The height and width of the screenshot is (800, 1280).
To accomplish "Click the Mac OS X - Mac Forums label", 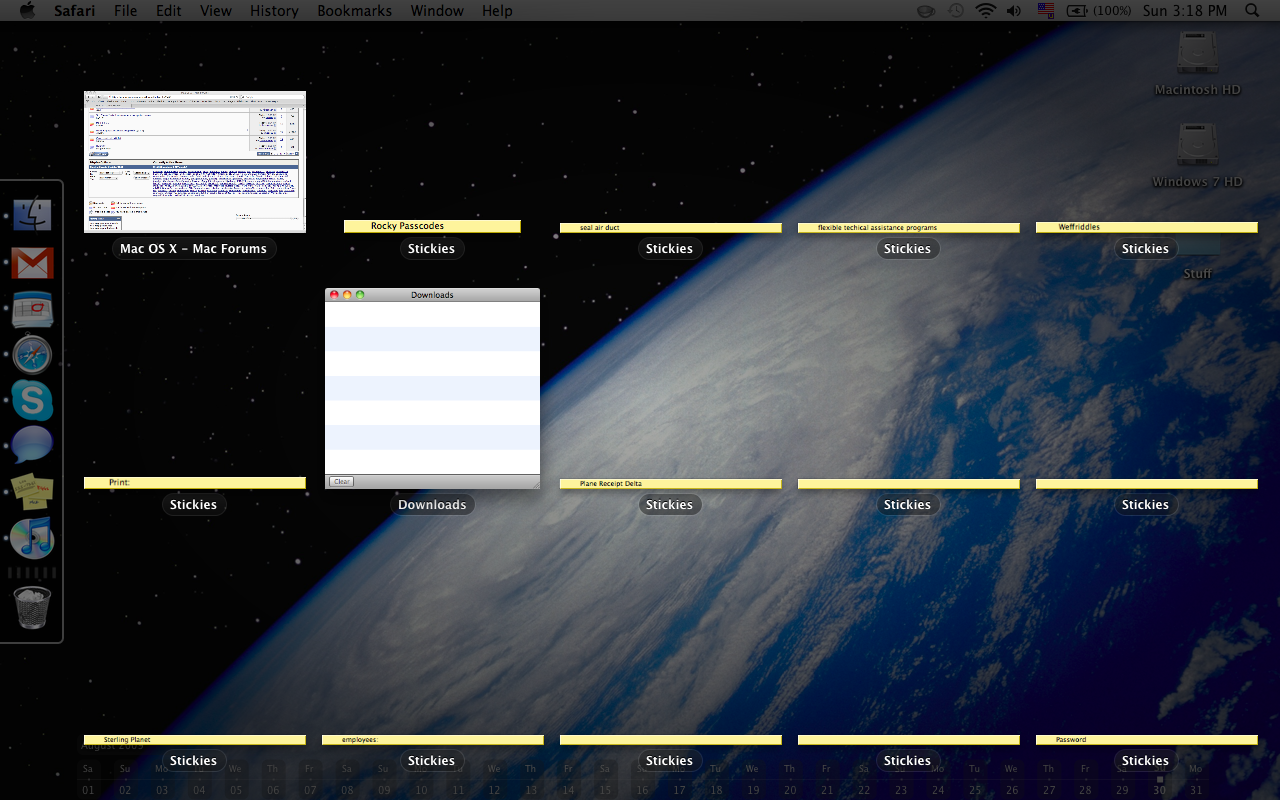I will click(x=194, y=249).
